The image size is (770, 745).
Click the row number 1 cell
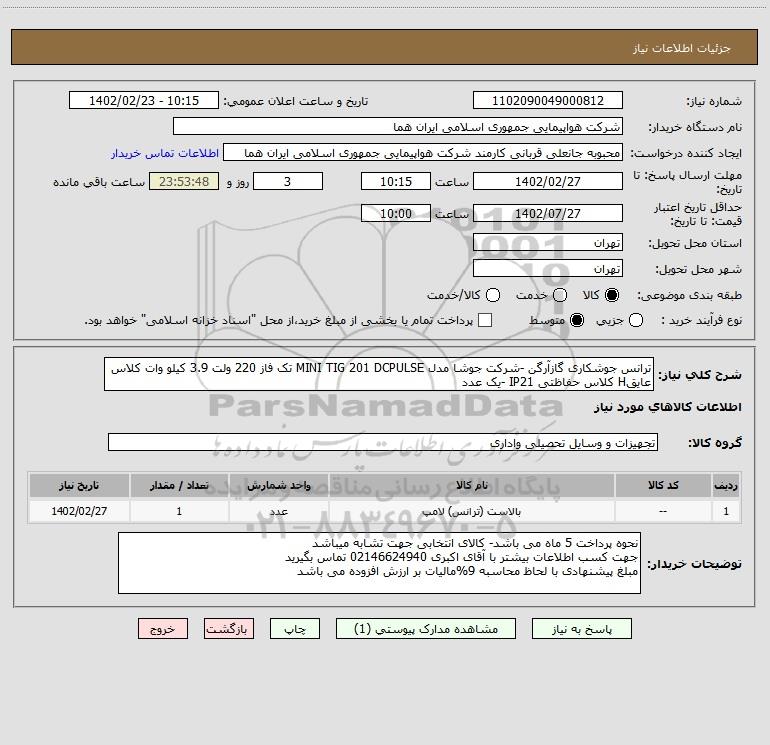[x=726, y=511]
